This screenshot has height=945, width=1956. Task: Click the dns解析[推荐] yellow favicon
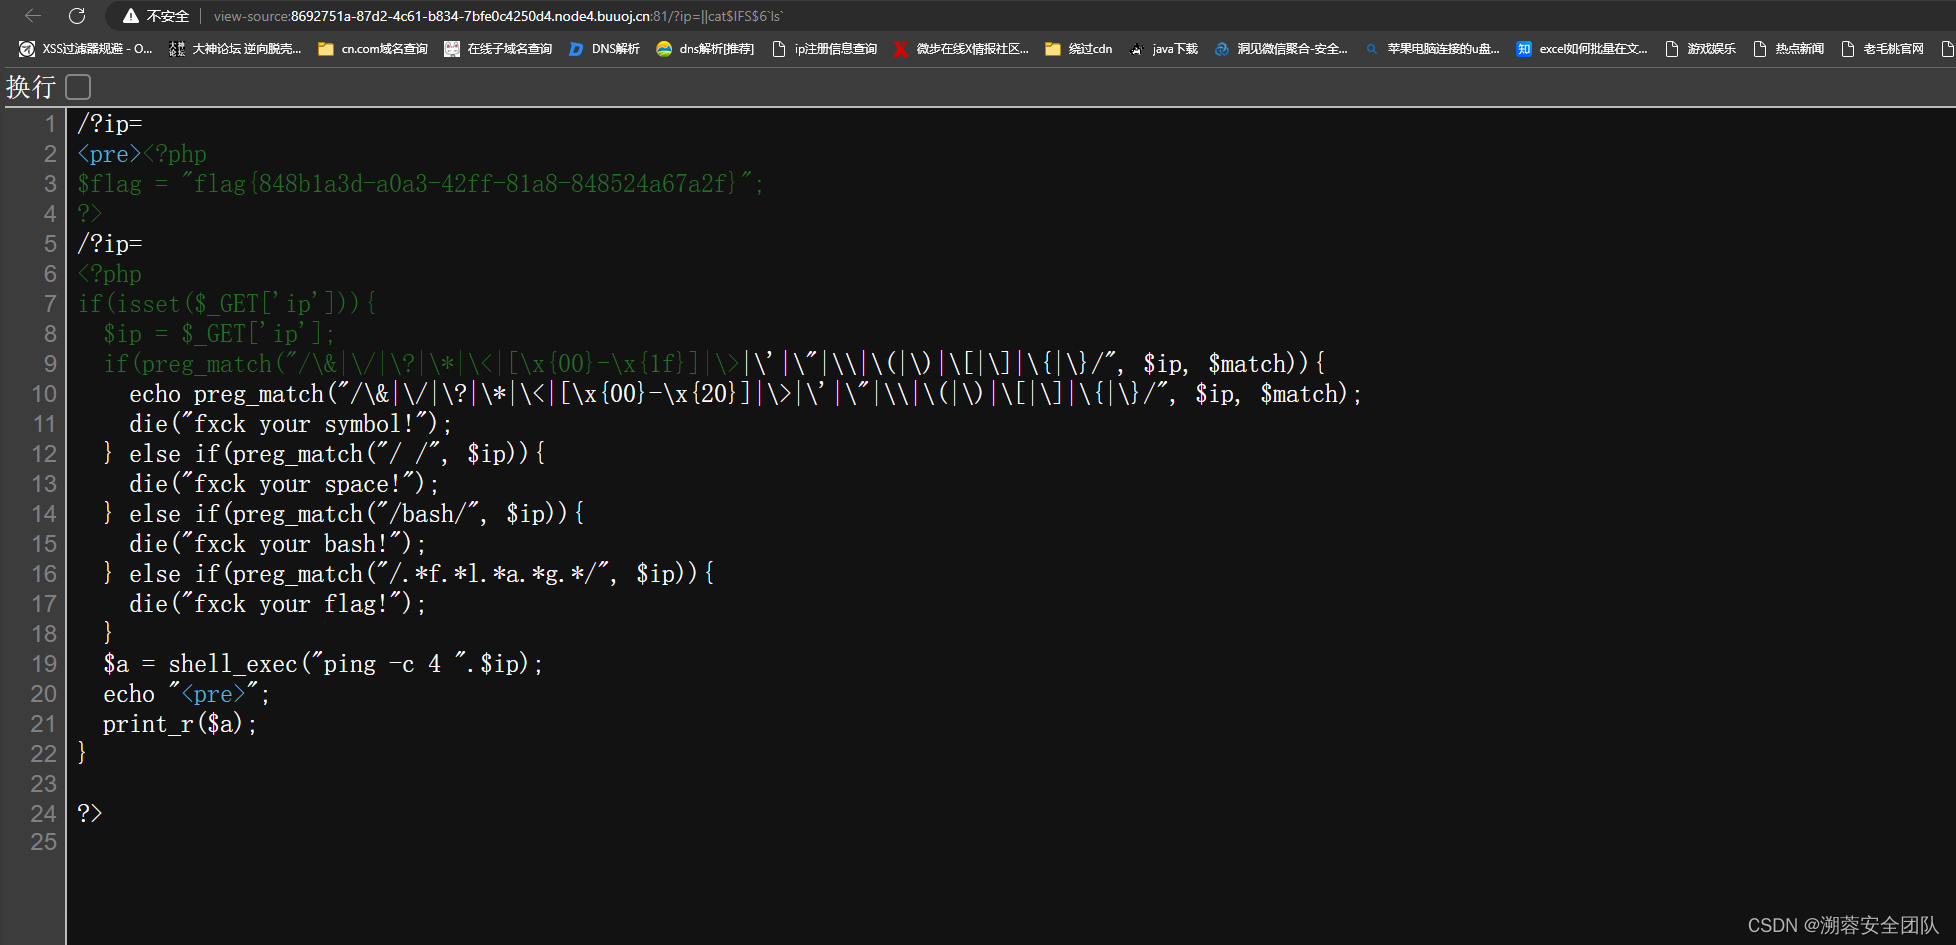click(663, 48)
